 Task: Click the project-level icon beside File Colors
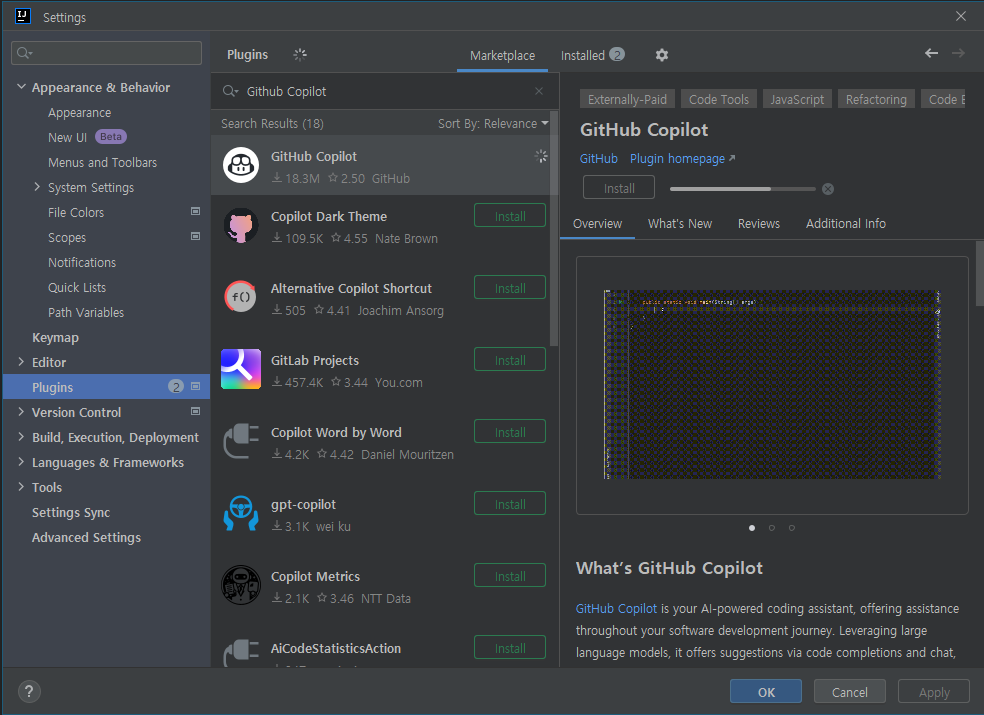[195, 212]
